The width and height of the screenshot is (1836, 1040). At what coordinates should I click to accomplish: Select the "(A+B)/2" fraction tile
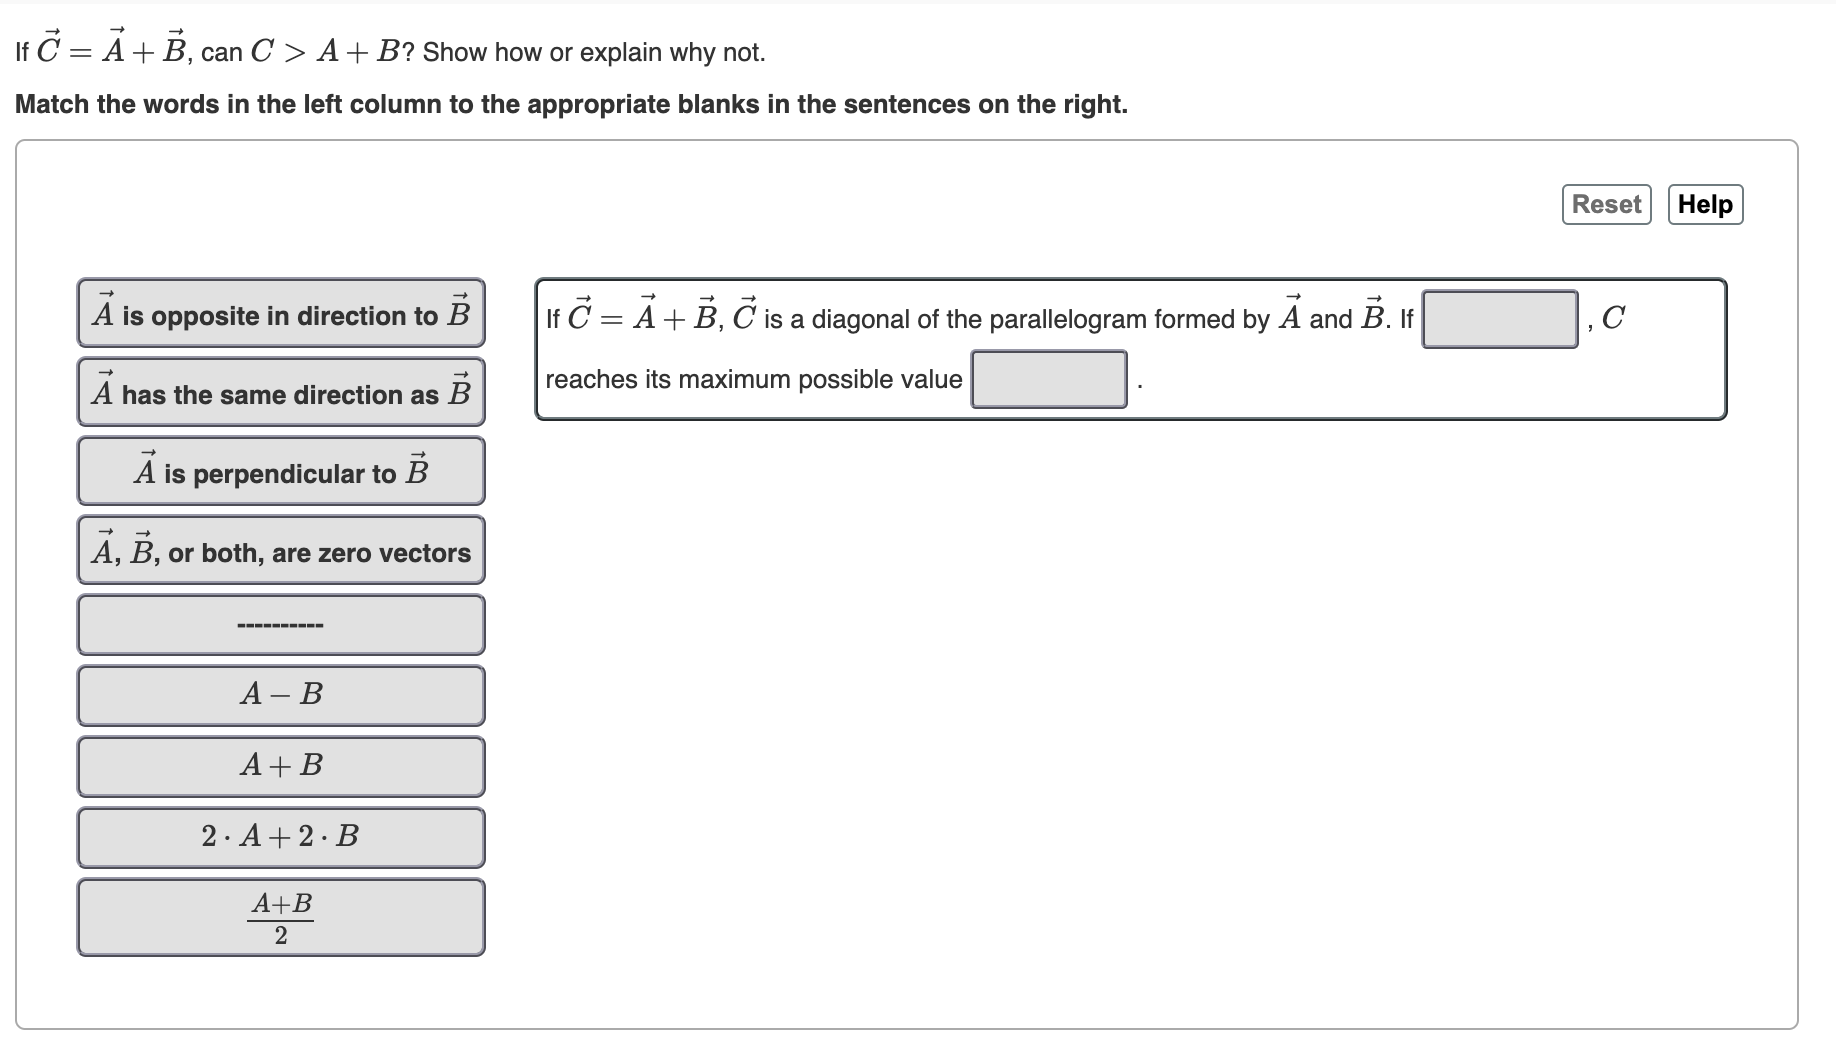(281, 915)
